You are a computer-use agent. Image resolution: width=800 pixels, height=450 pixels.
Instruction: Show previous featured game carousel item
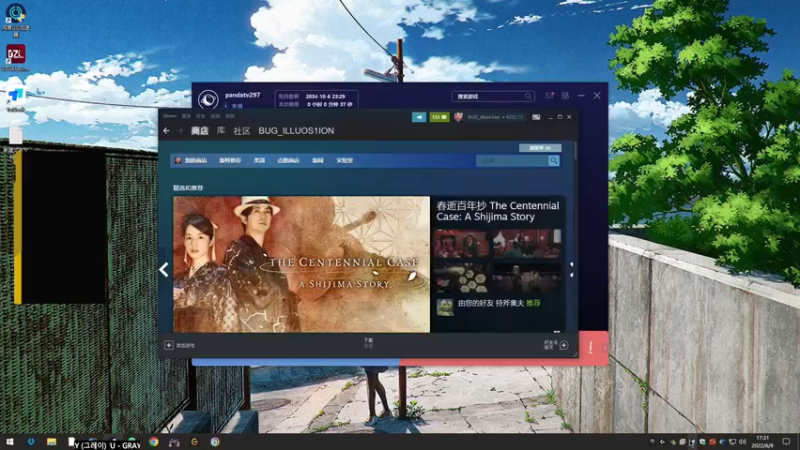(x=164, y=269)
